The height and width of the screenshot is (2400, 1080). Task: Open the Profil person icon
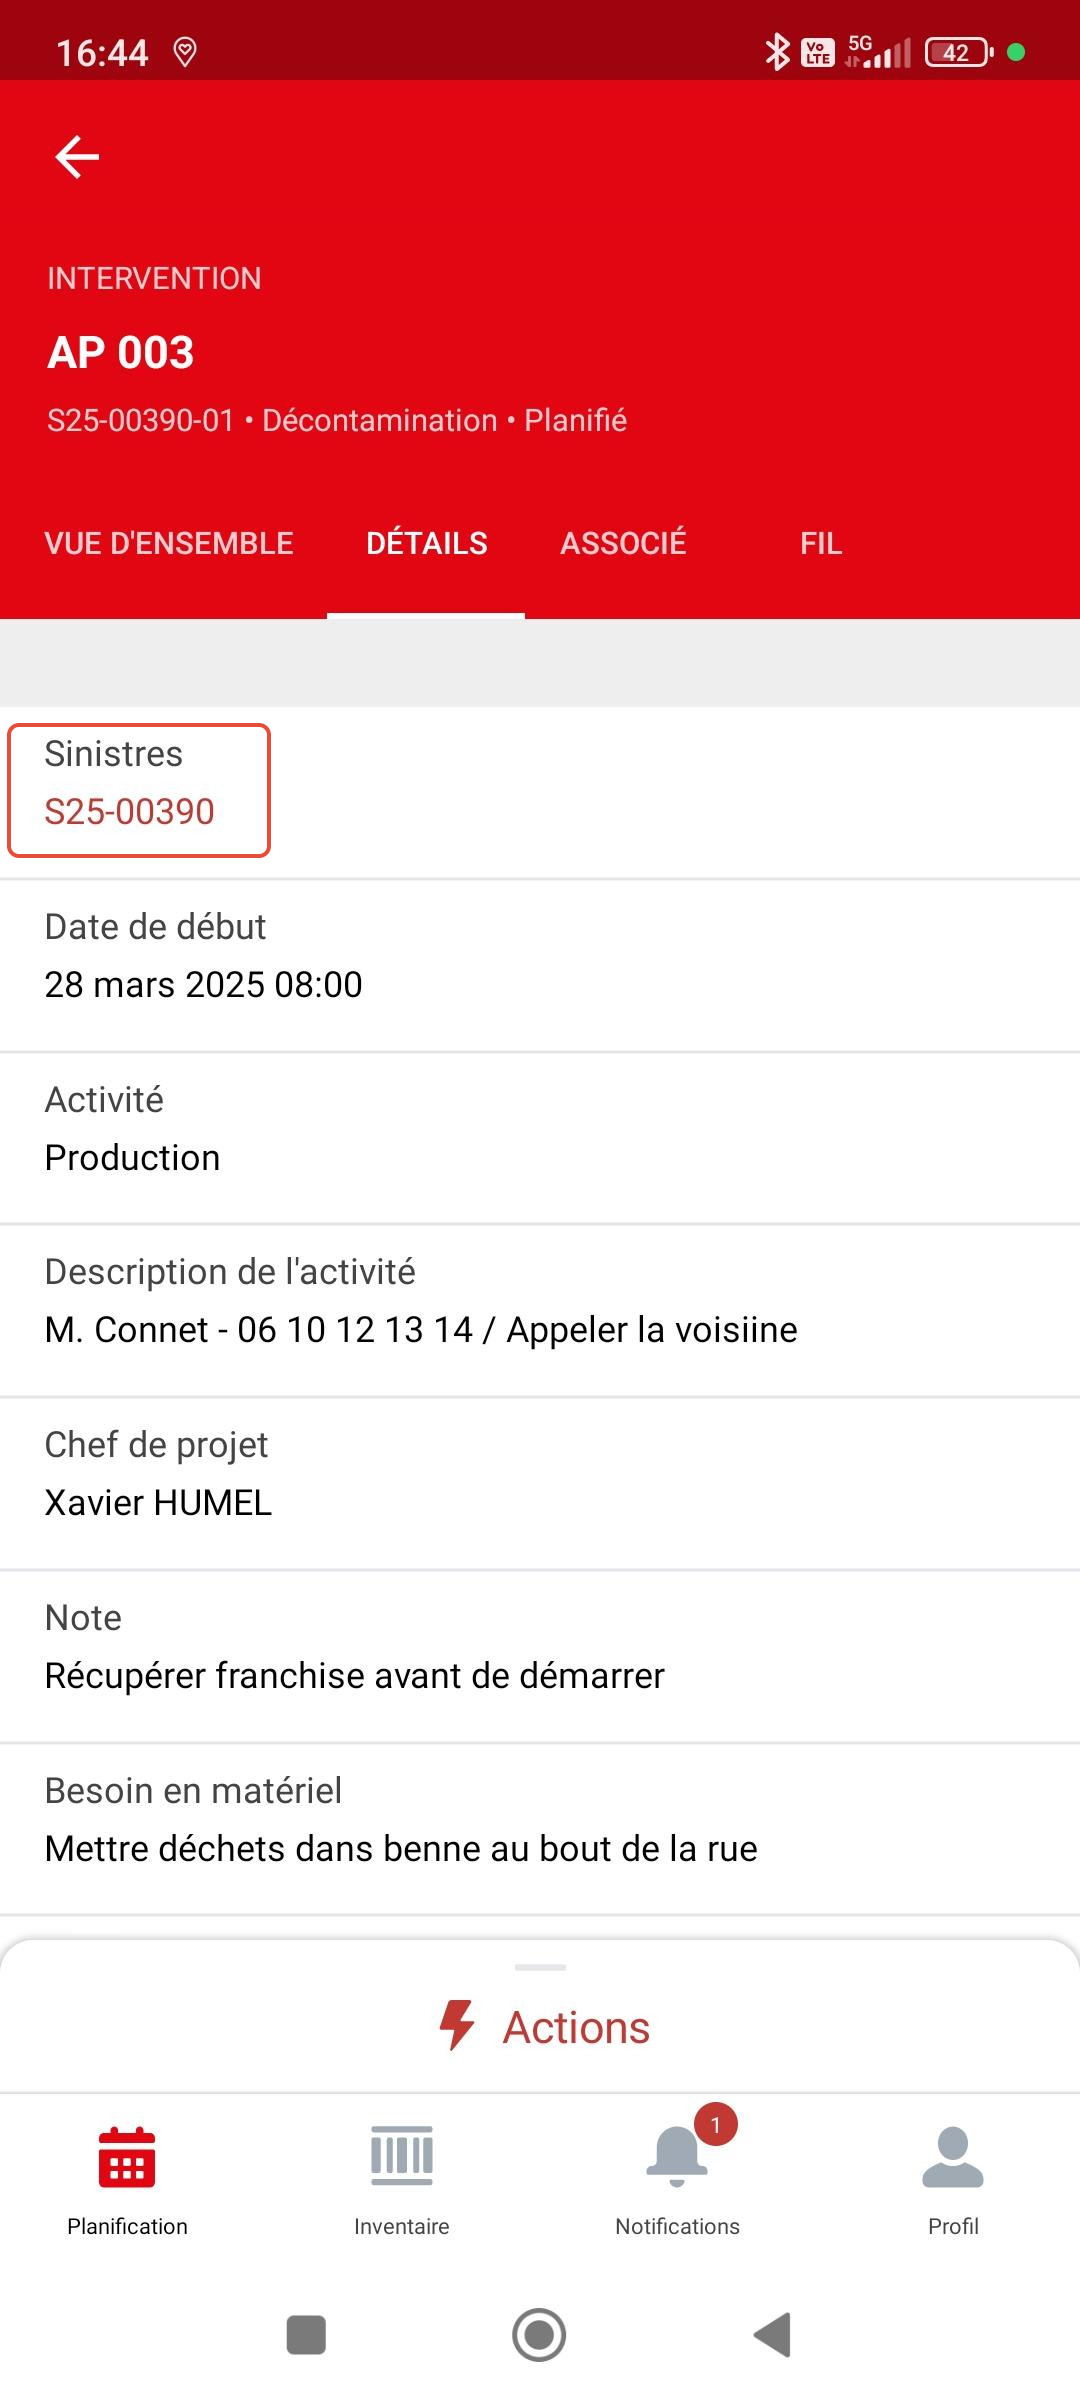(953, 2156)
